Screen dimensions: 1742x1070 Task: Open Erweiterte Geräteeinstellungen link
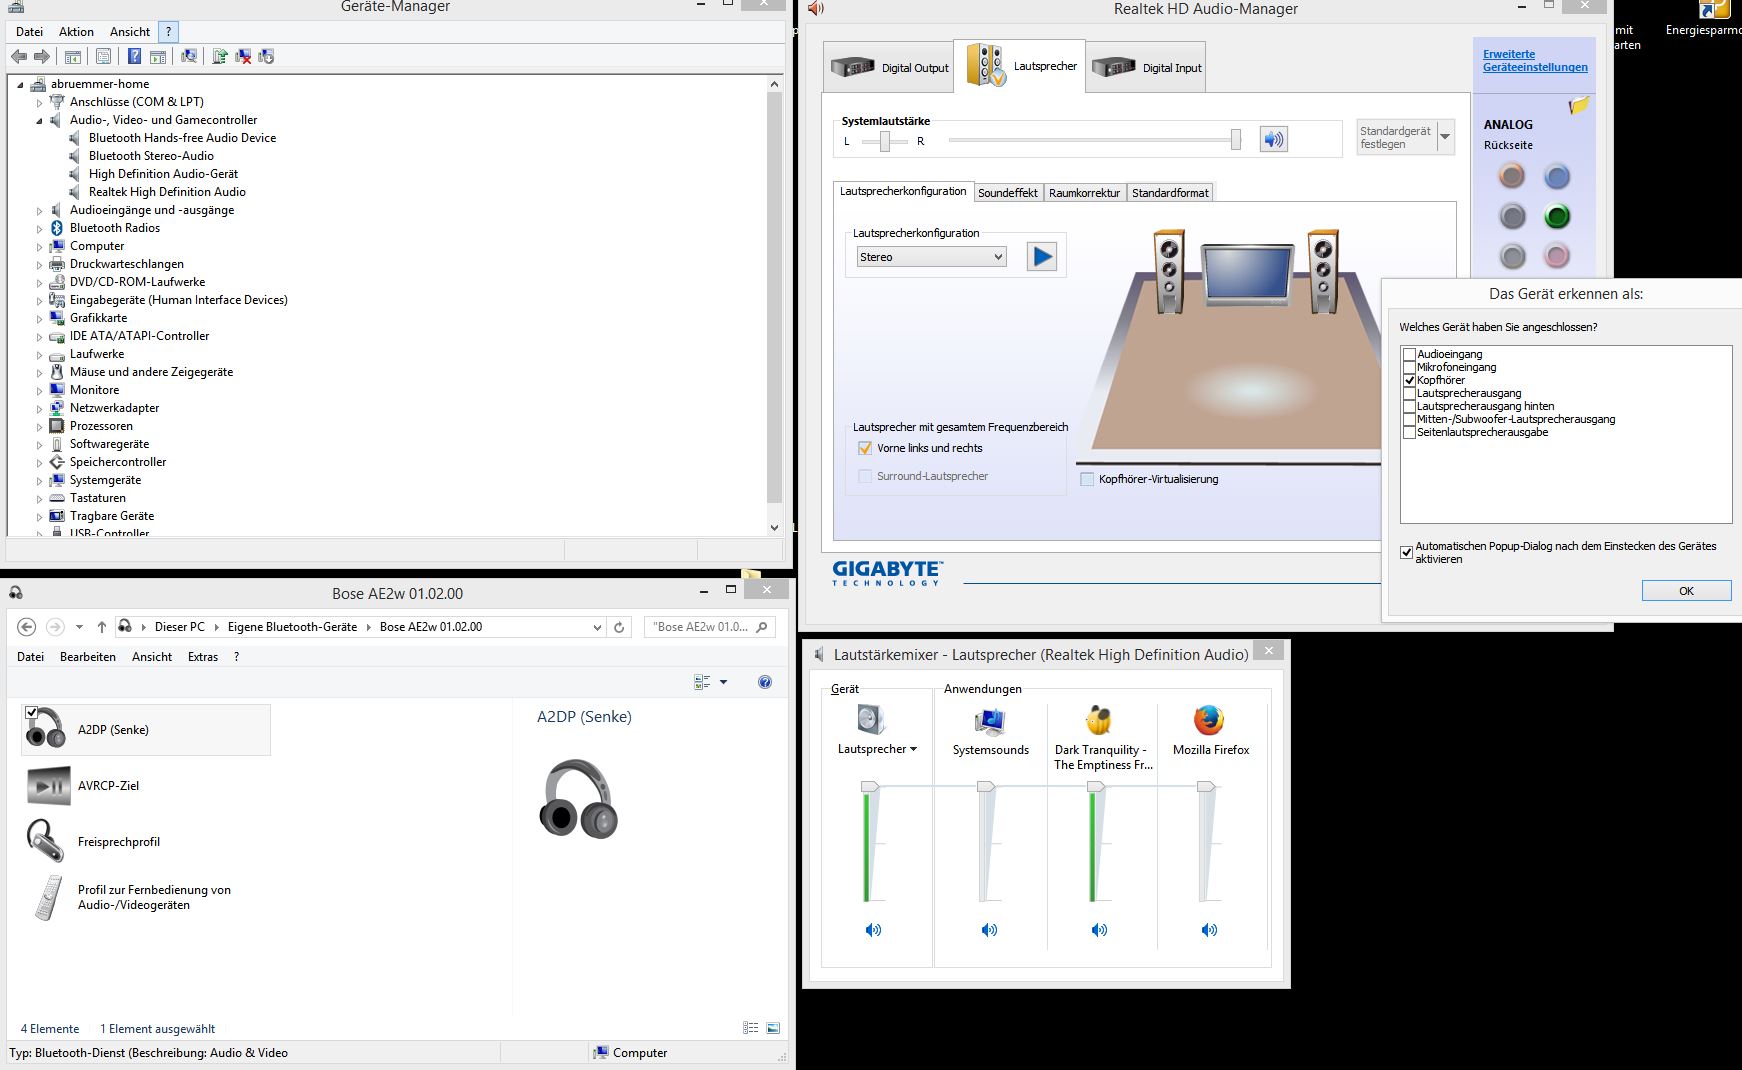click(1535, 61)
